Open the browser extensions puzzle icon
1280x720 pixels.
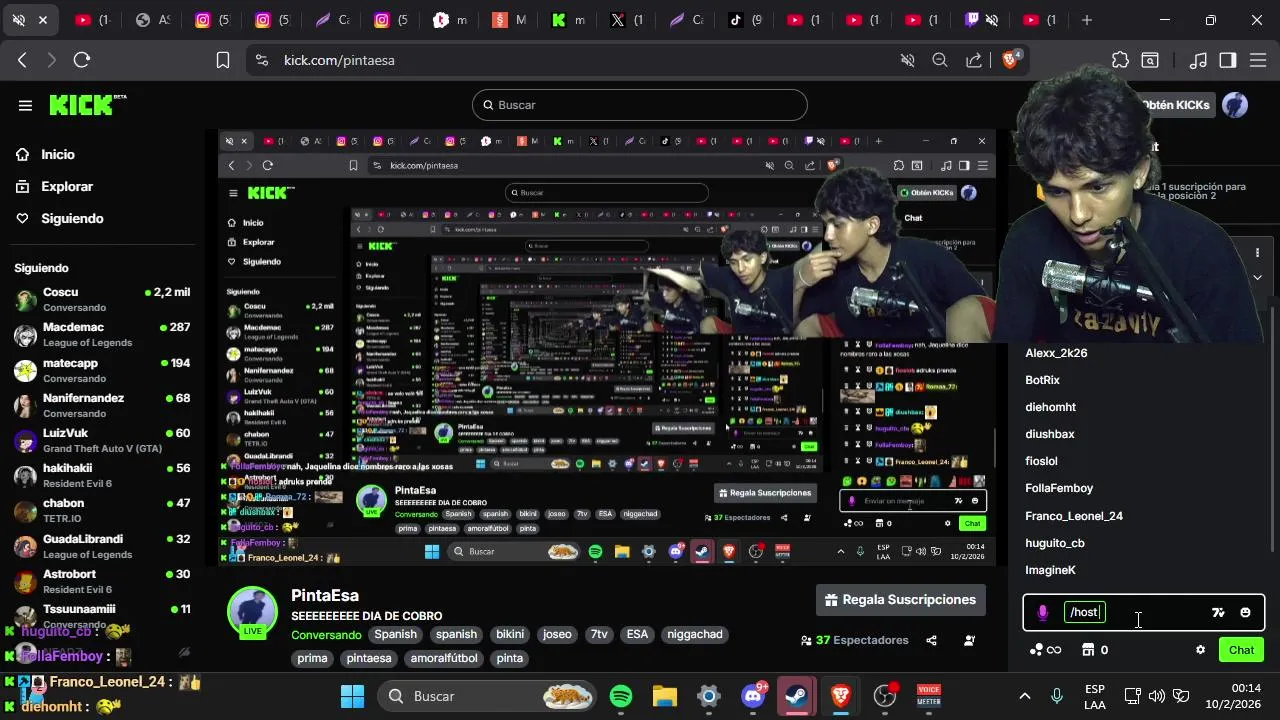(x=1120, y=60)
